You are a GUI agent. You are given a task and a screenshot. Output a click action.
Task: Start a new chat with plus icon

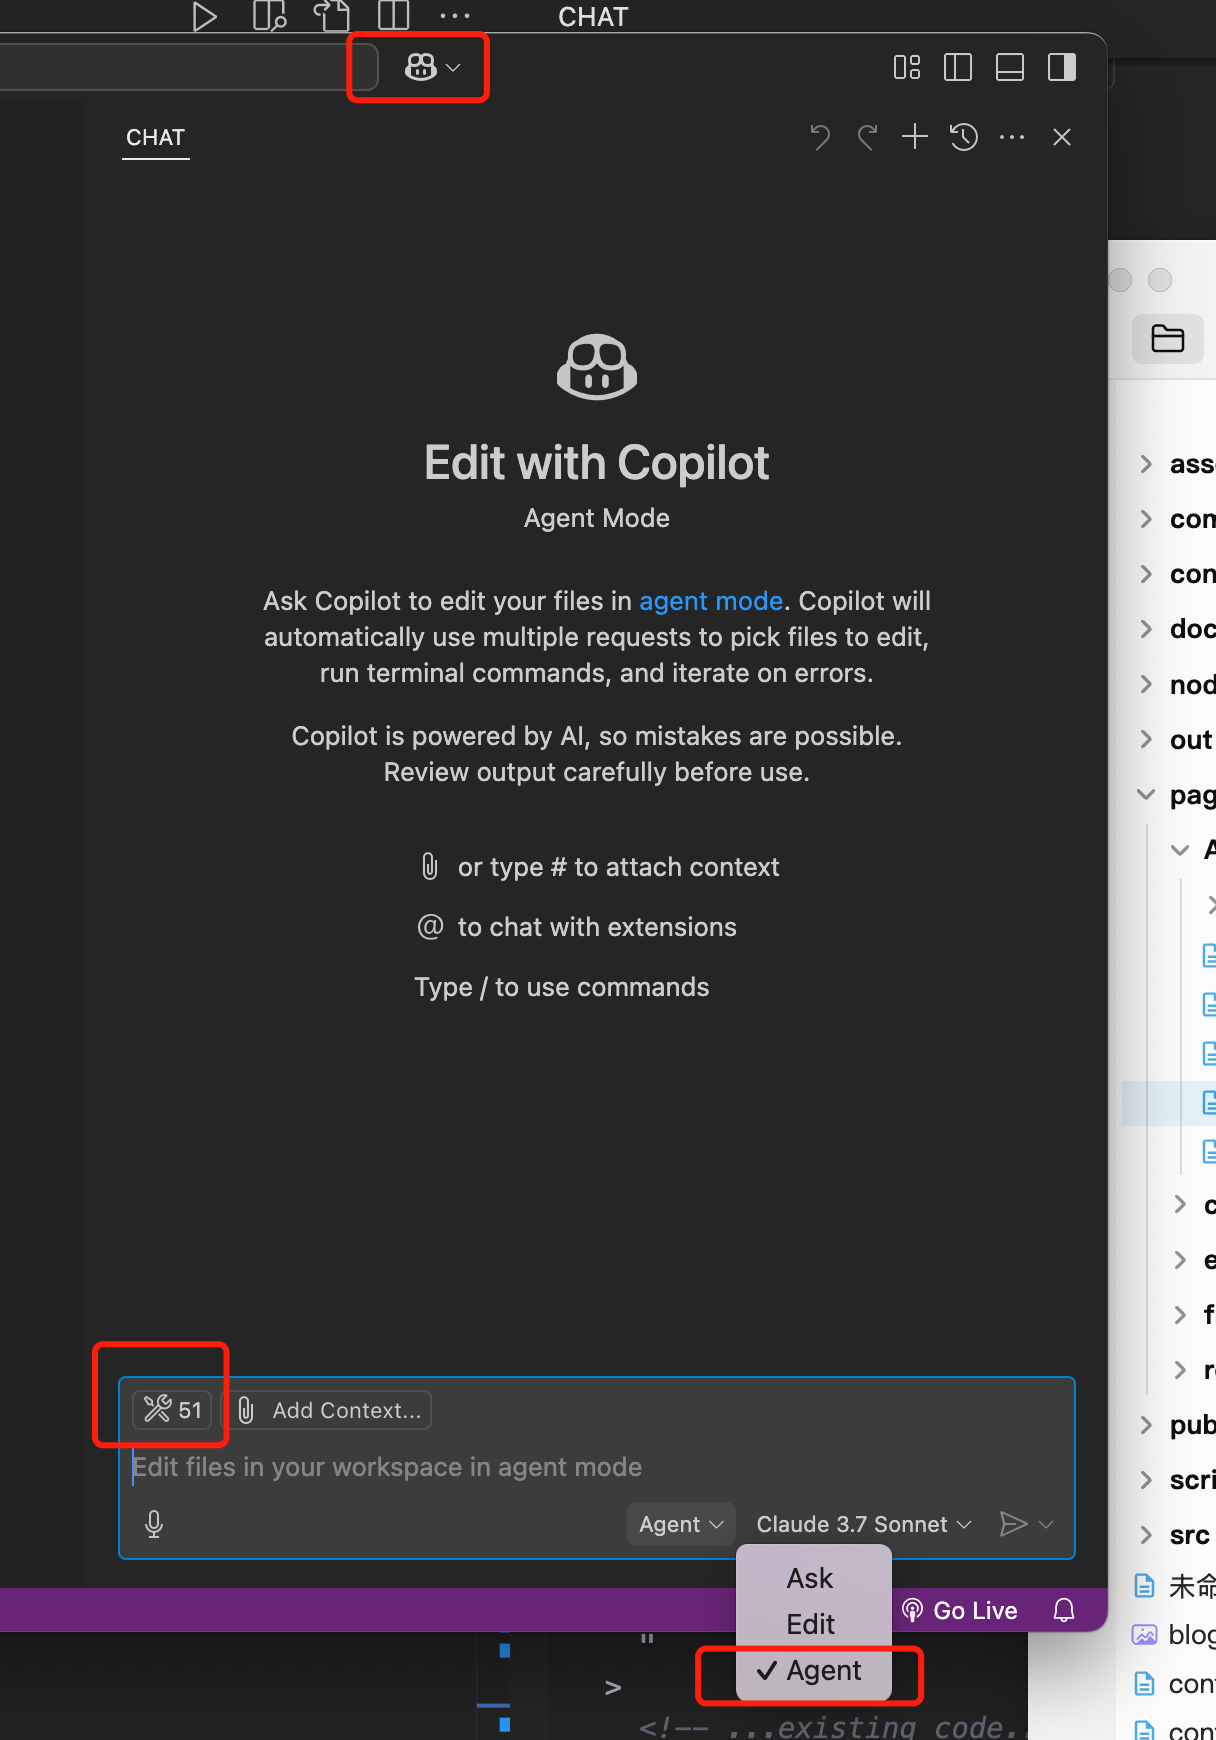tap(915, 137)
